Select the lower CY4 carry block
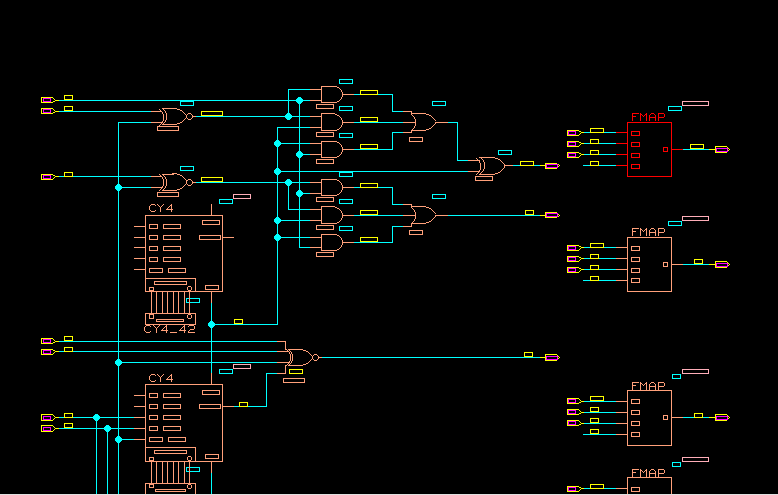The height and width of the screenshot is (495, 778). [x=184, y=422]
